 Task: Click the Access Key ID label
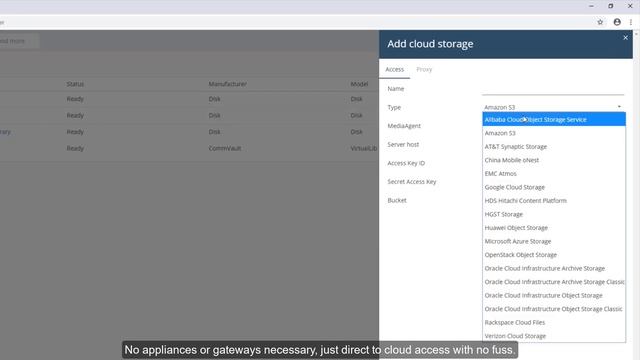coord(406,163)
